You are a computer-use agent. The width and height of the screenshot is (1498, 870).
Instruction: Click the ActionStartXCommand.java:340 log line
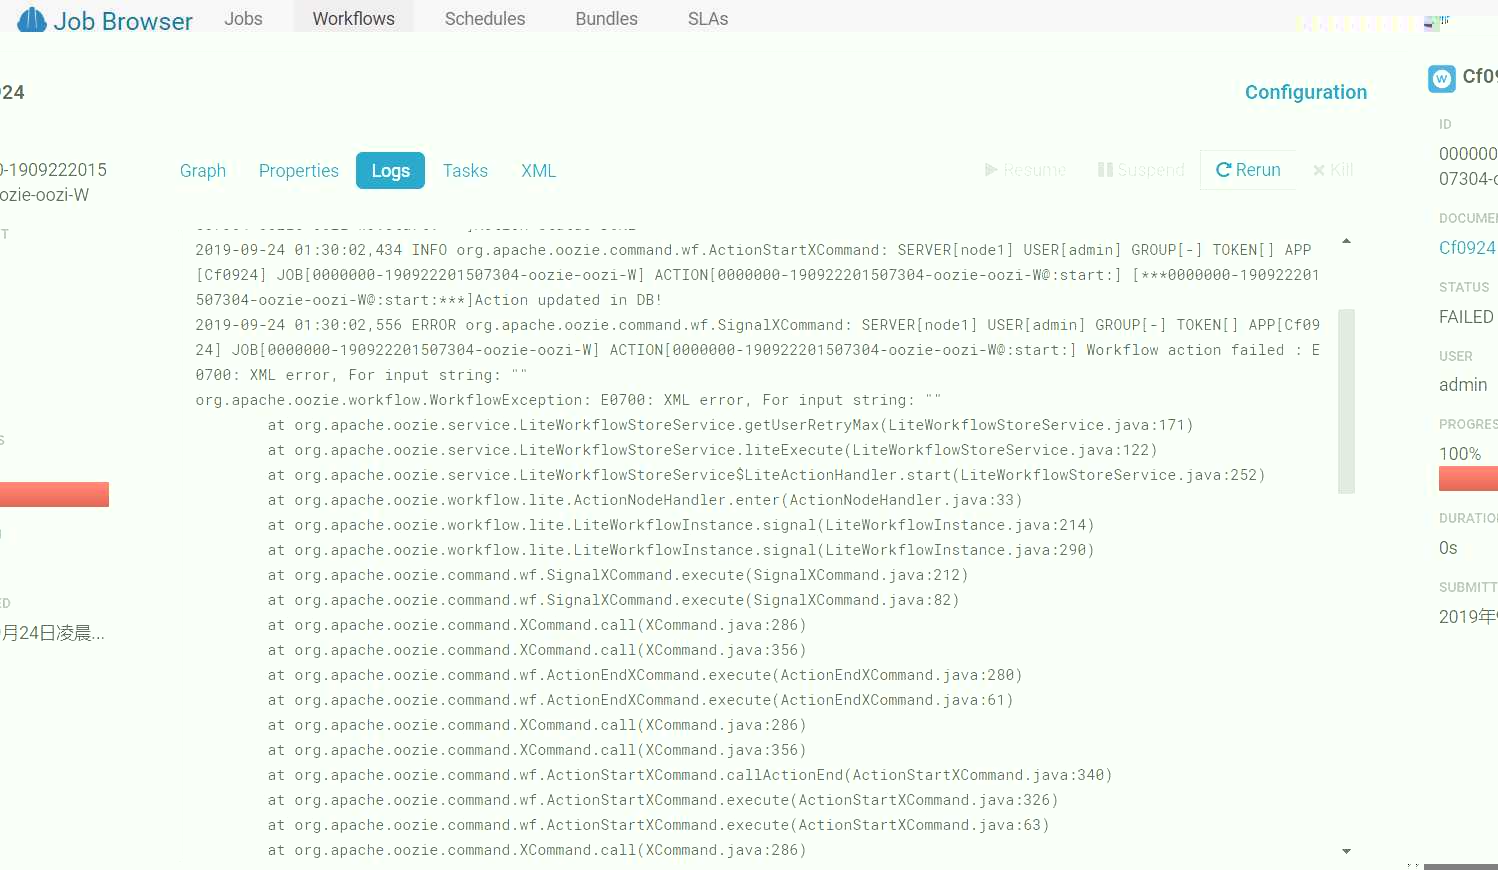[689, 775]
